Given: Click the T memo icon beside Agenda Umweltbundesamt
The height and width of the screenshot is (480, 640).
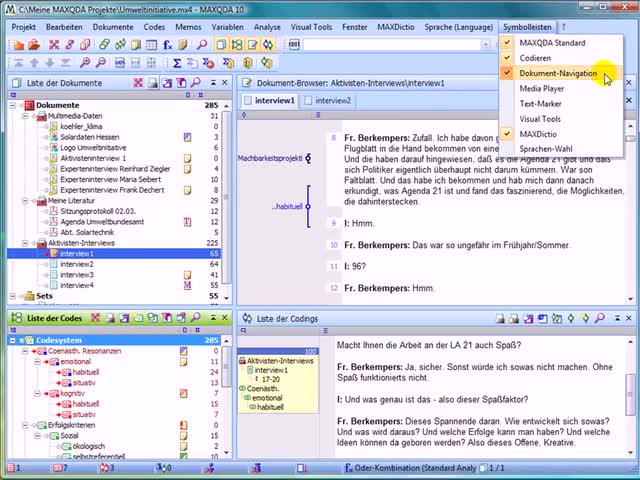Looking at the screenshot, I should 187,222.
